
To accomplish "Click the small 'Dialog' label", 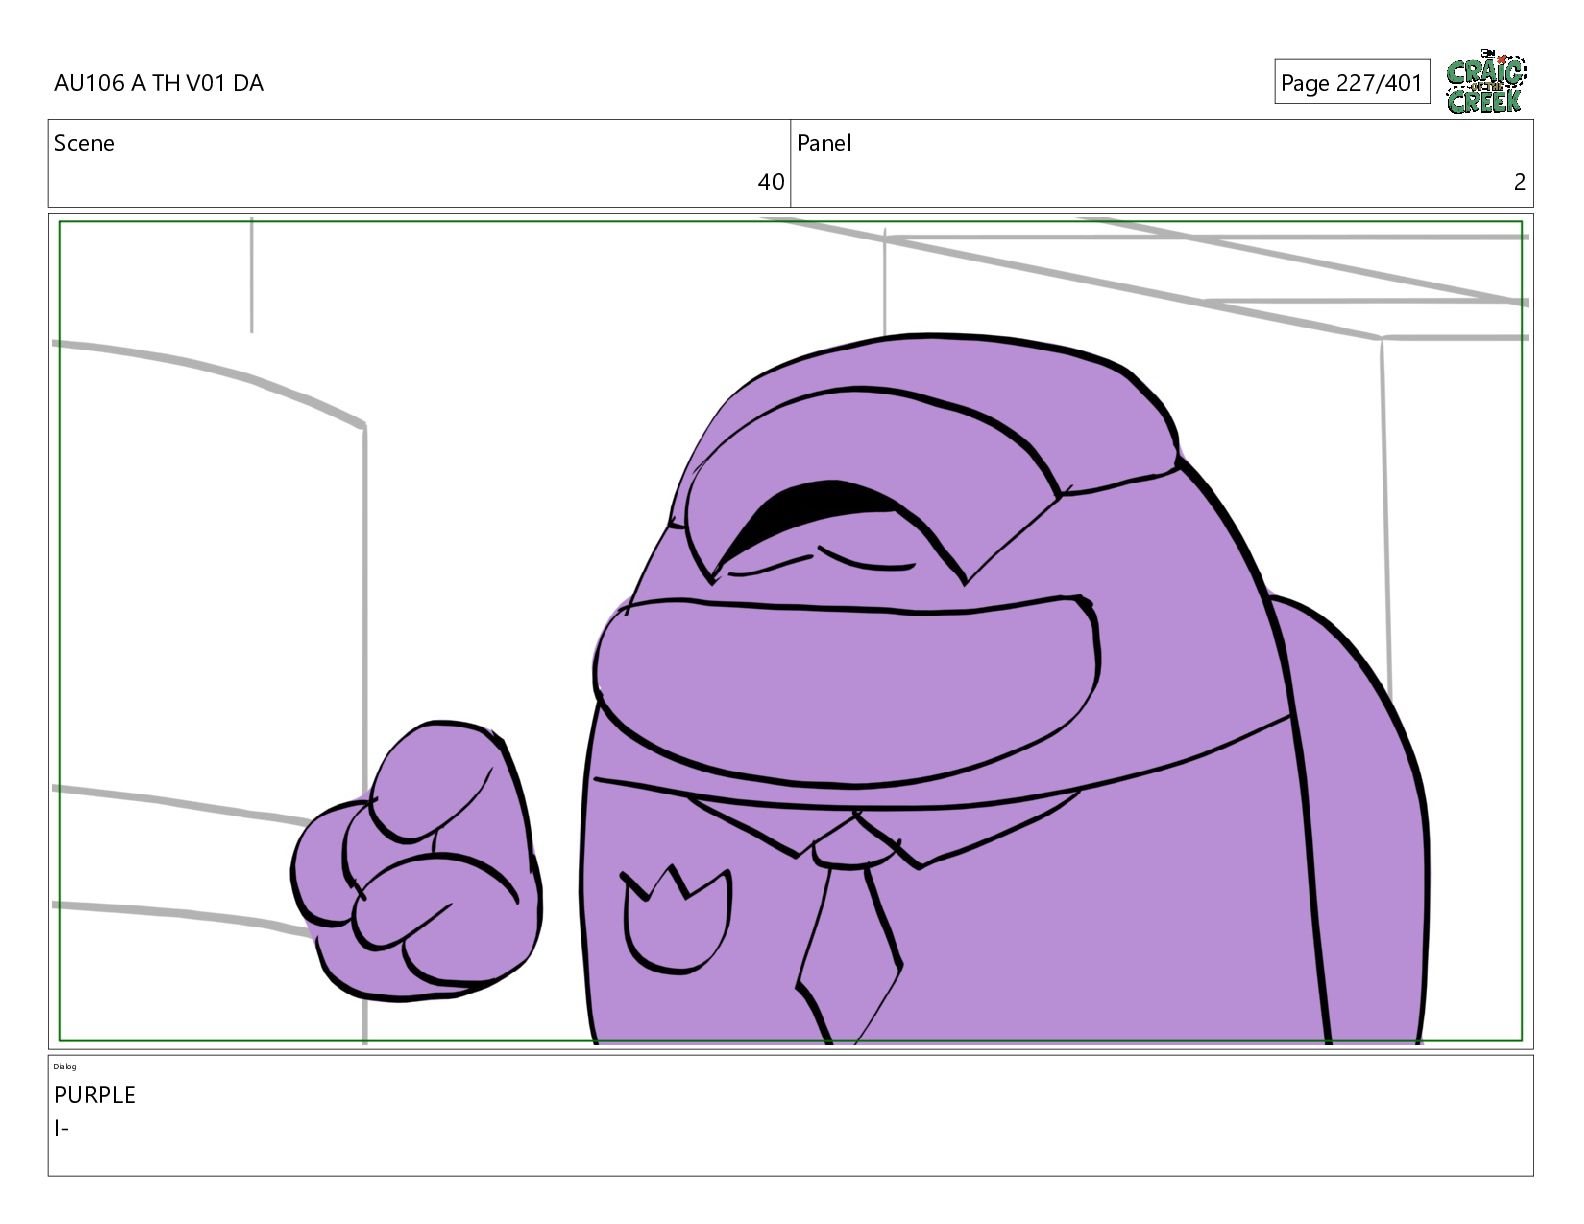I will 65,1067.
